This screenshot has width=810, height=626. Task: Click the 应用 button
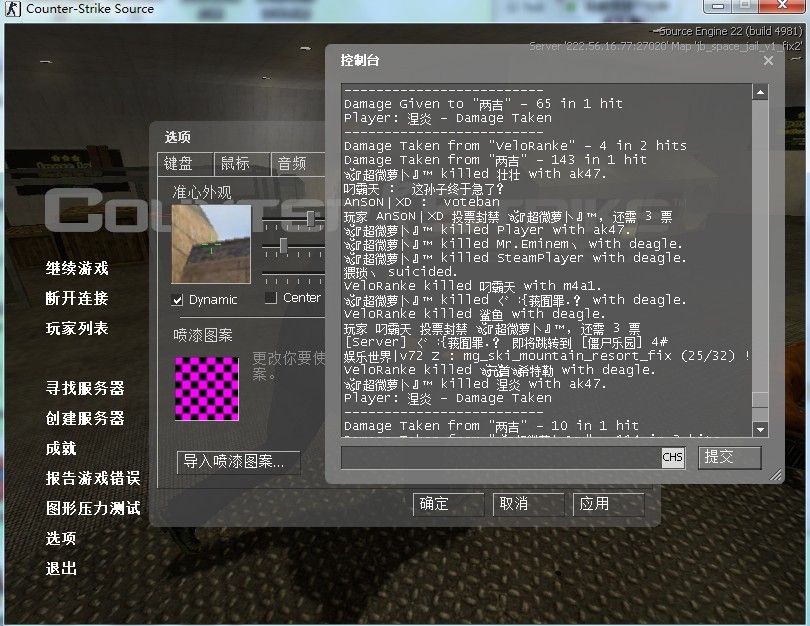coord(609,504)
